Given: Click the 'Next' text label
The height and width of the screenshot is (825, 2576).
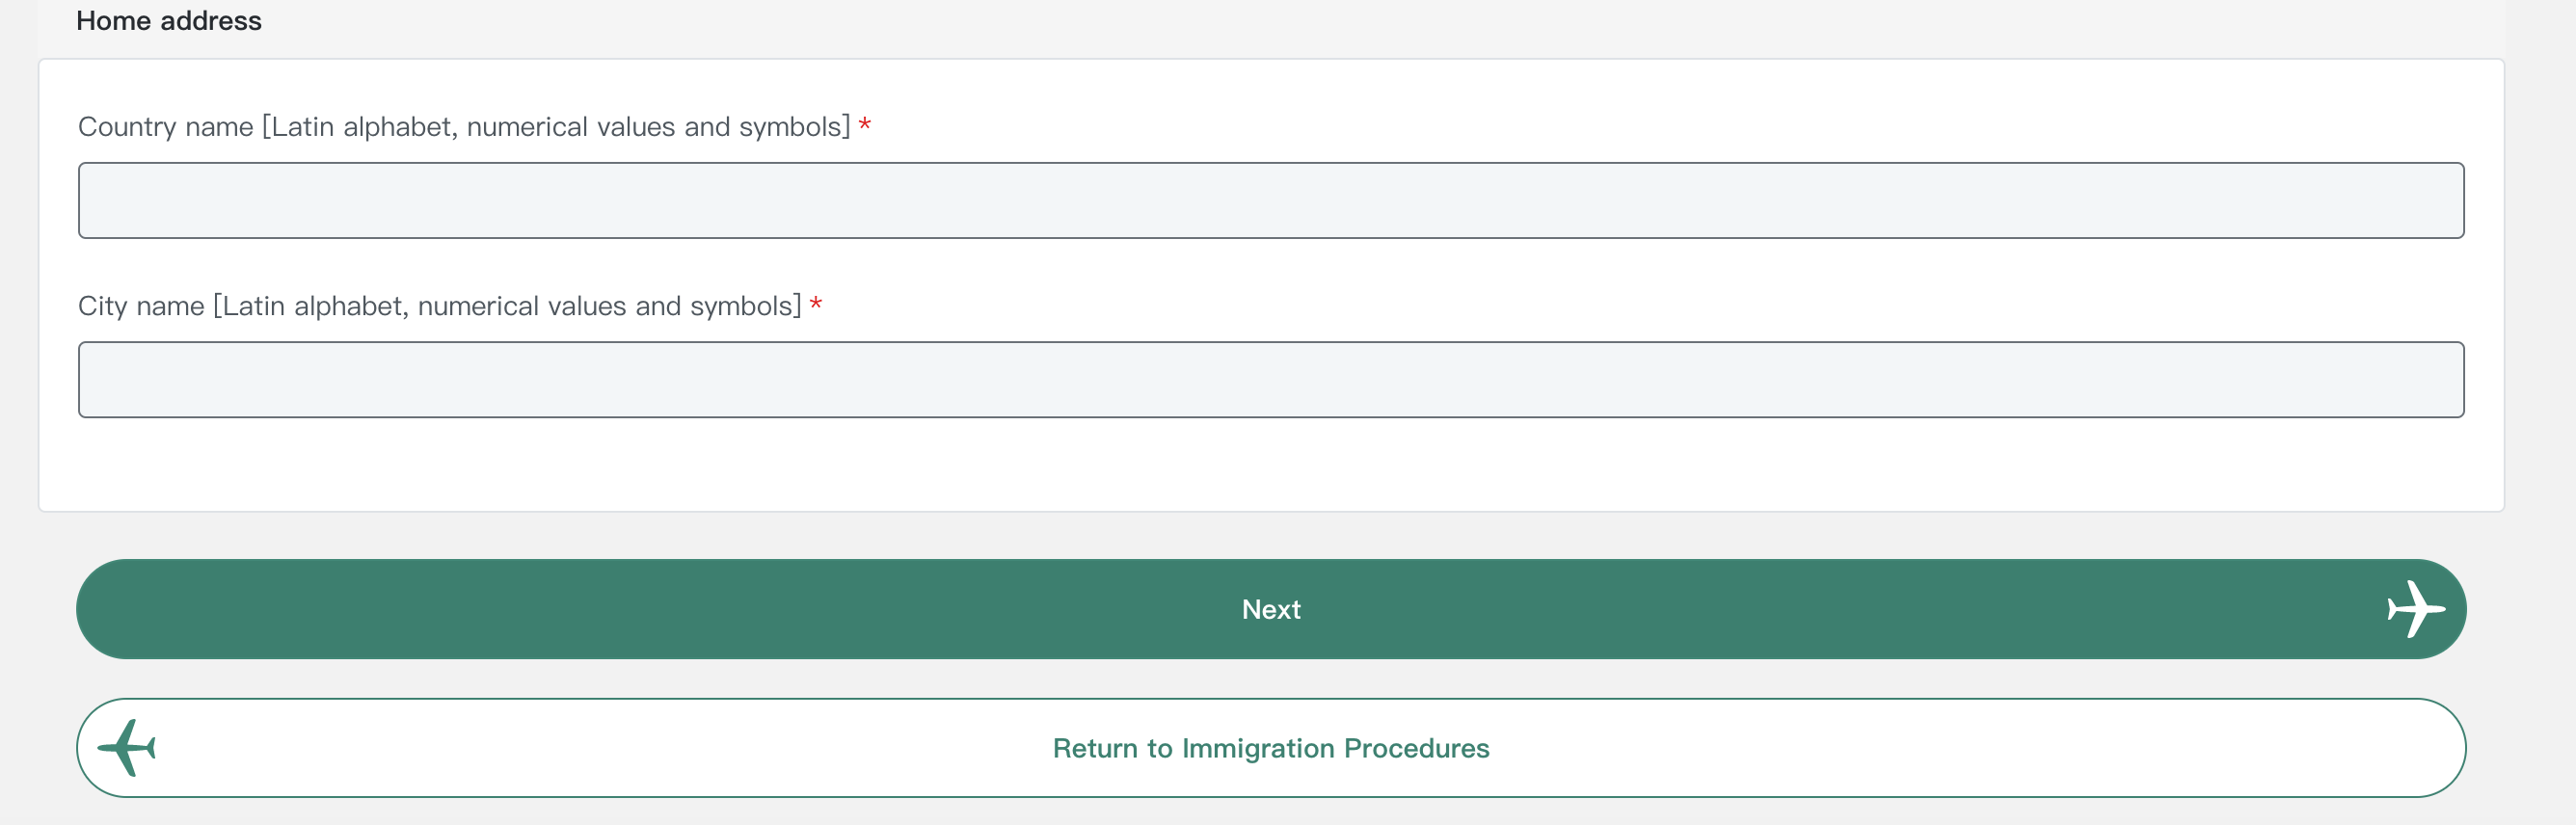Looking at the screenshot, I should [1271, 609].
